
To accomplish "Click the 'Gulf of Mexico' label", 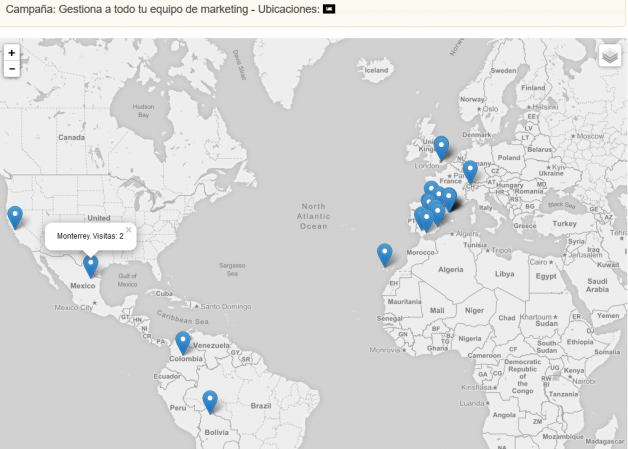I will [127, 280].
